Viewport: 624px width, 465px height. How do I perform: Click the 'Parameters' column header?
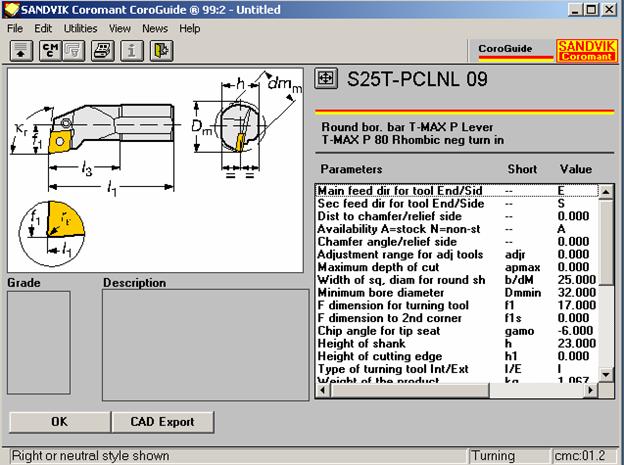point(351,169)
